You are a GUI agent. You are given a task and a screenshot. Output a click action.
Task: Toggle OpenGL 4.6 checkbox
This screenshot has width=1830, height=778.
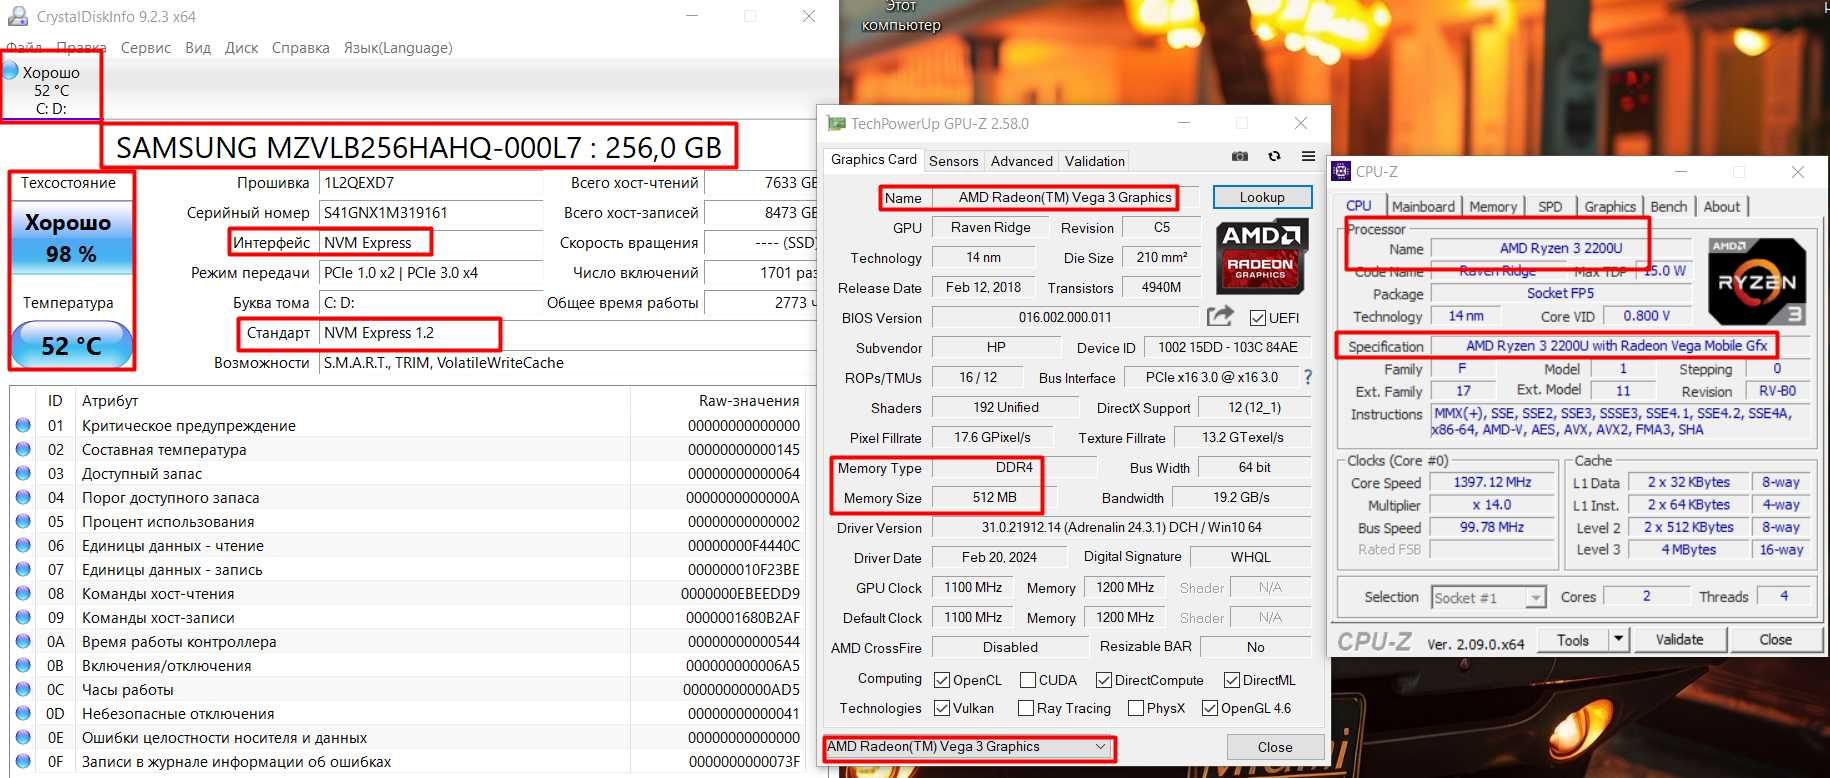1210,708
